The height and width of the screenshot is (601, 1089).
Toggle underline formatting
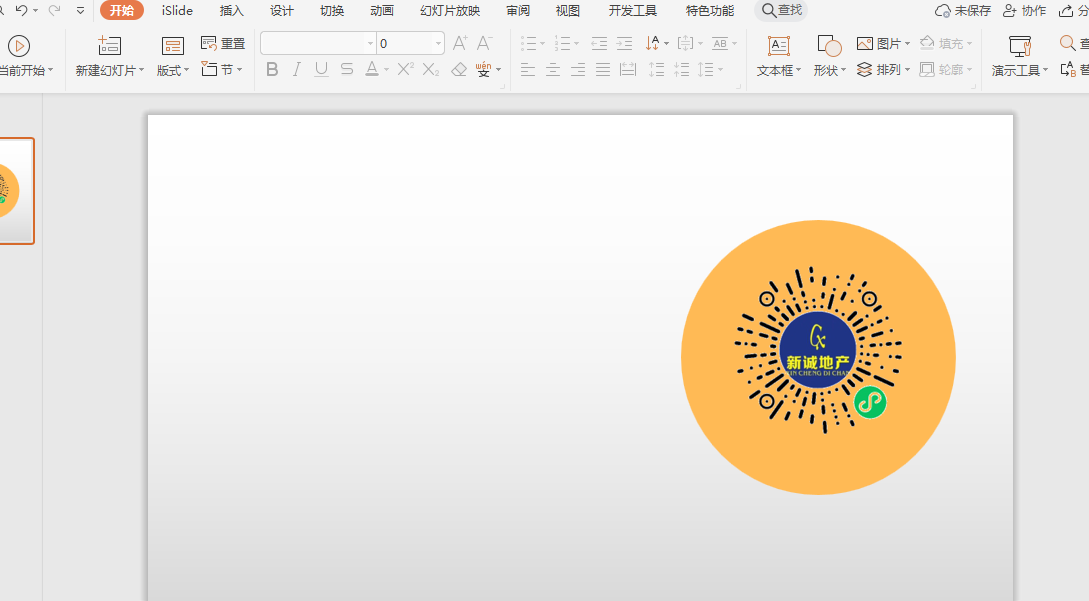pyautogui.click(x=321, y=69)
